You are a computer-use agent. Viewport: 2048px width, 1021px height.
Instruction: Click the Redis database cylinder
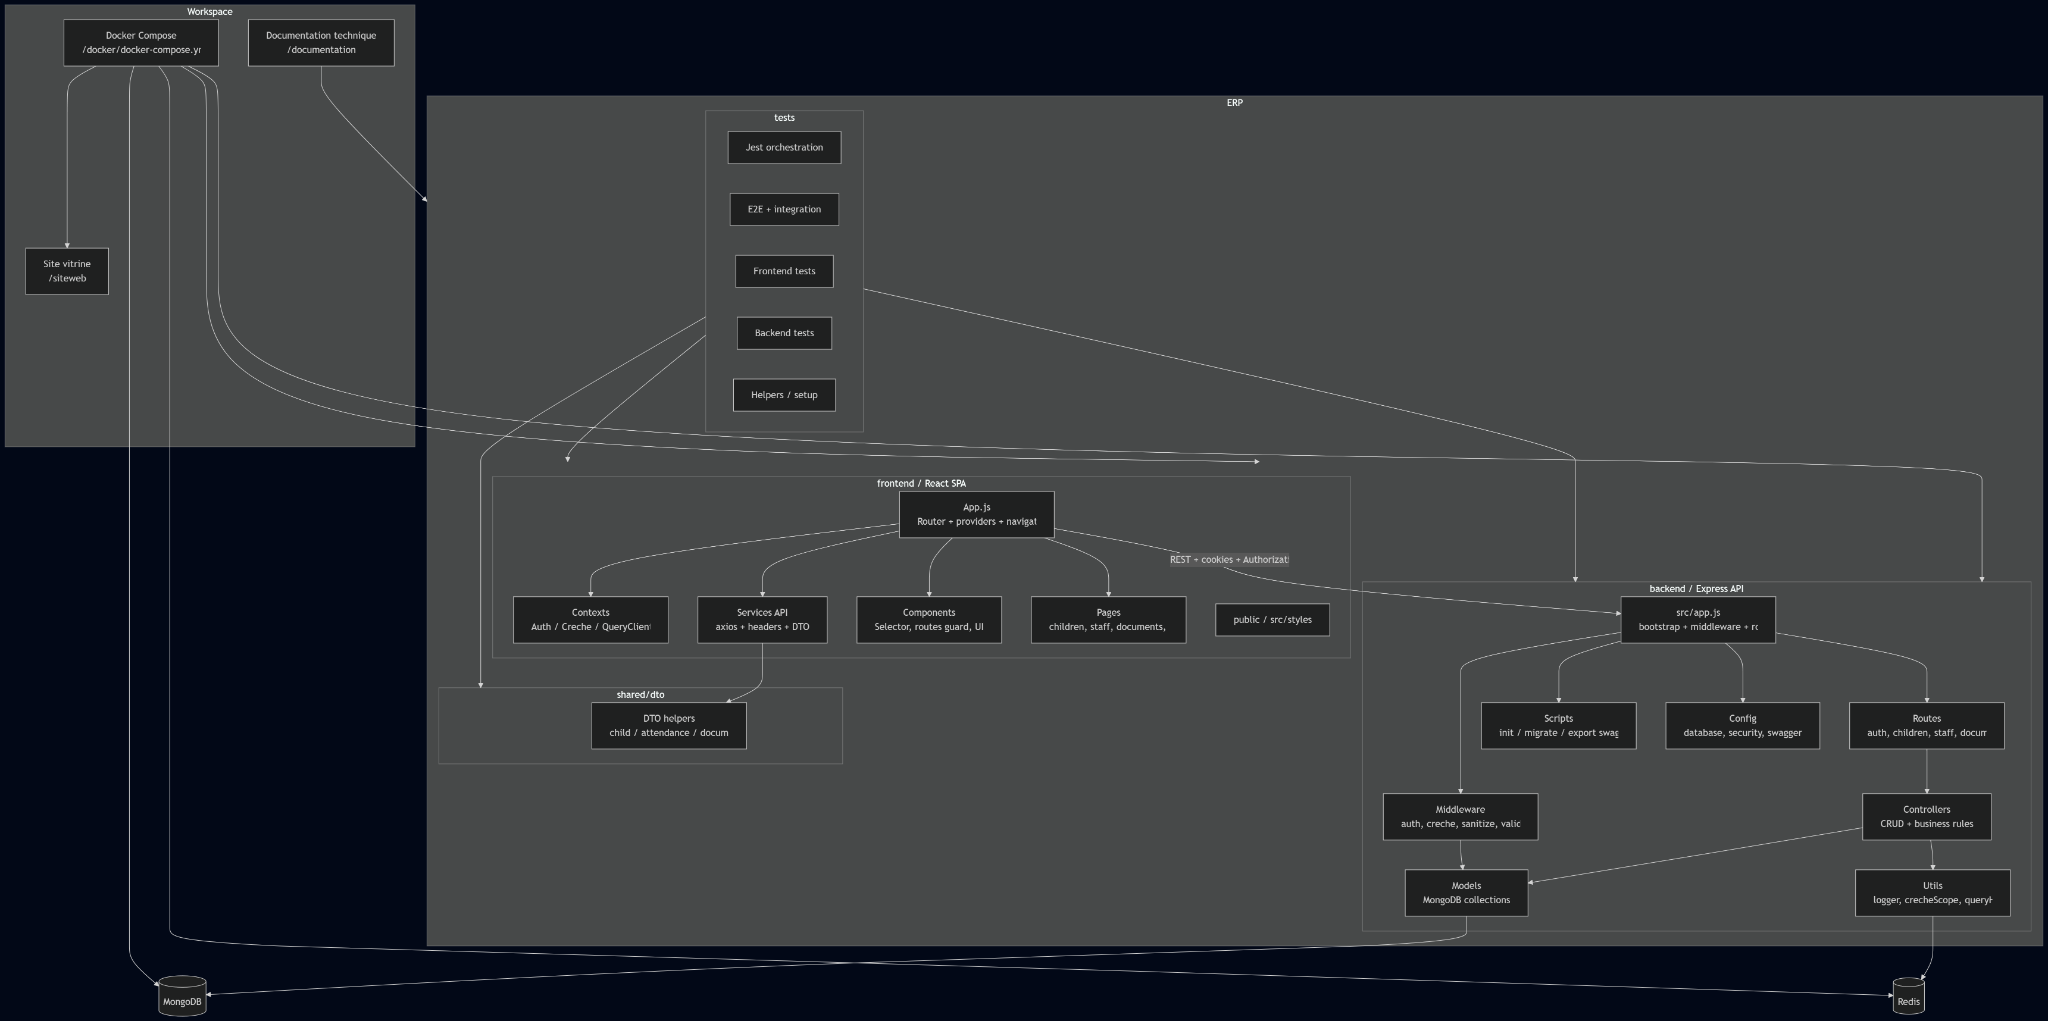pyautogui.click(x=1908, y=996)
